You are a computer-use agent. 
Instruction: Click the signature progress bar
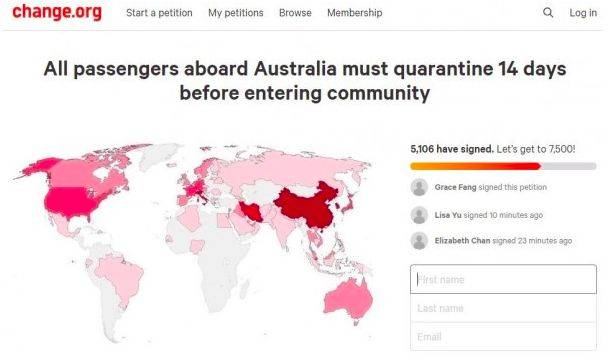(x=503, y=166)
